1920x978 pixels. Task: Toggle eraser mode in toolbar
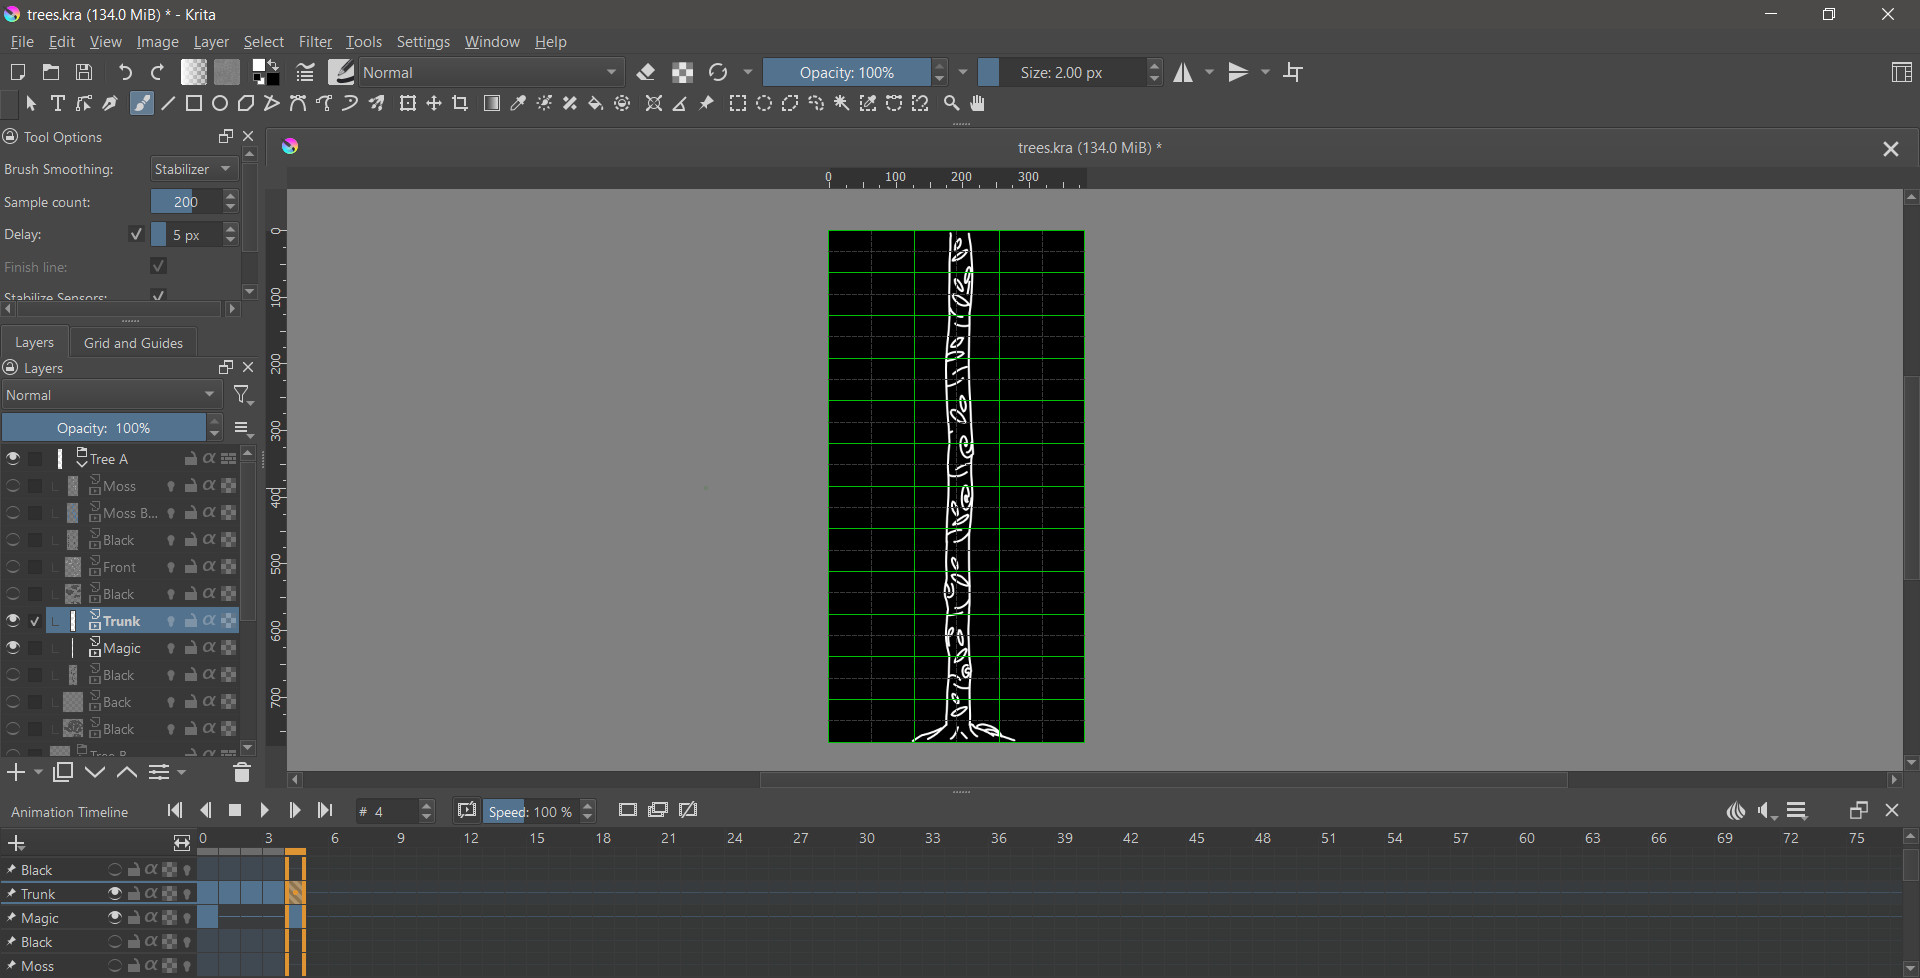(646, 72)
